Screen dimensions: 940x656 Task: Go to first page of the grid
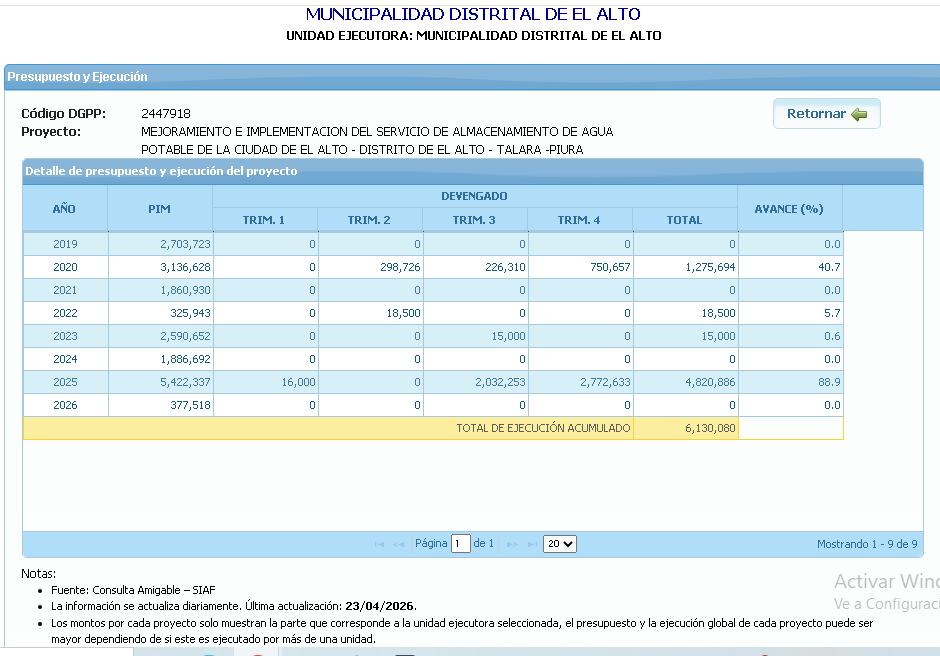click(x=379, y=544)
